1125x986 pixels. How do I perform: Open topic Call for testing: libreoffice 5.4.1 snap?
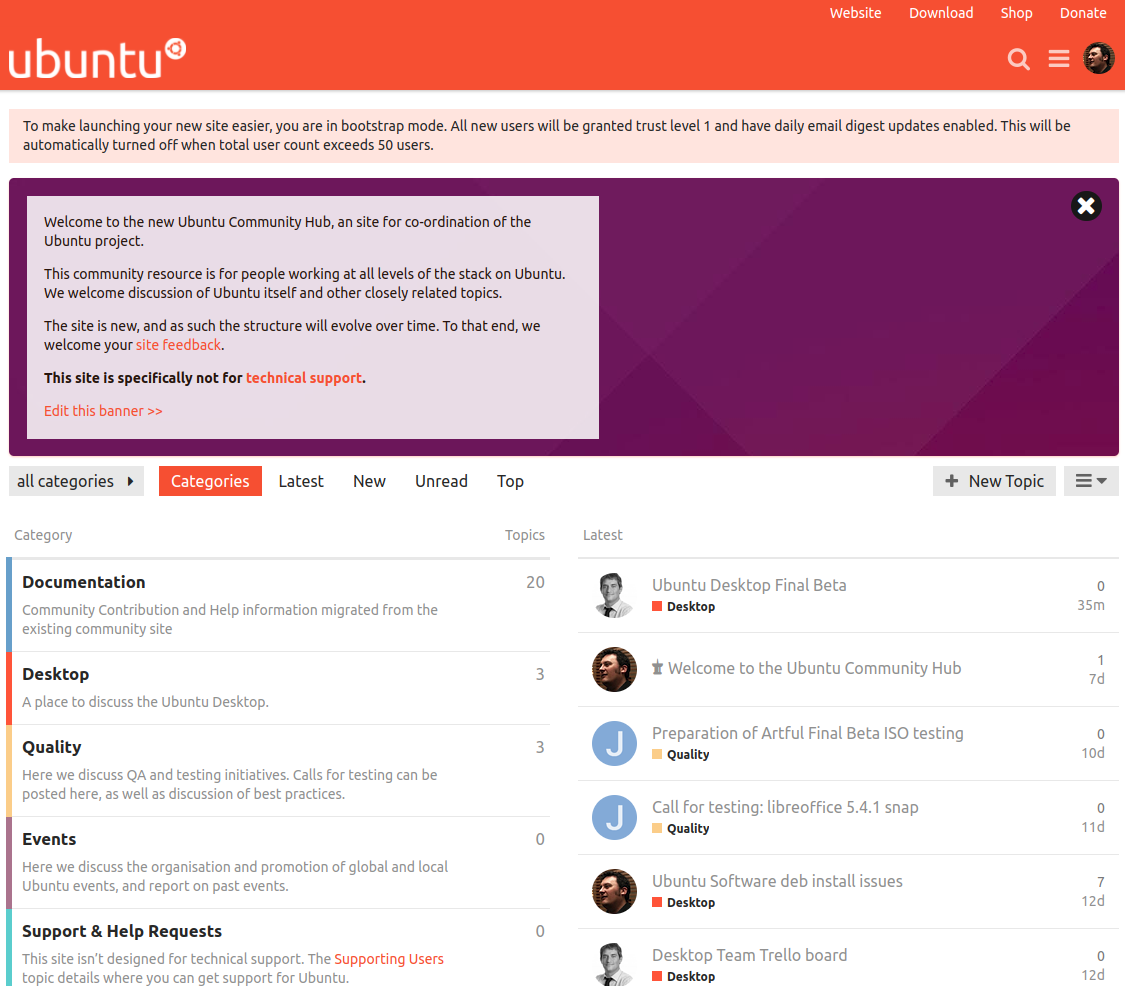(x=785, y=807)
